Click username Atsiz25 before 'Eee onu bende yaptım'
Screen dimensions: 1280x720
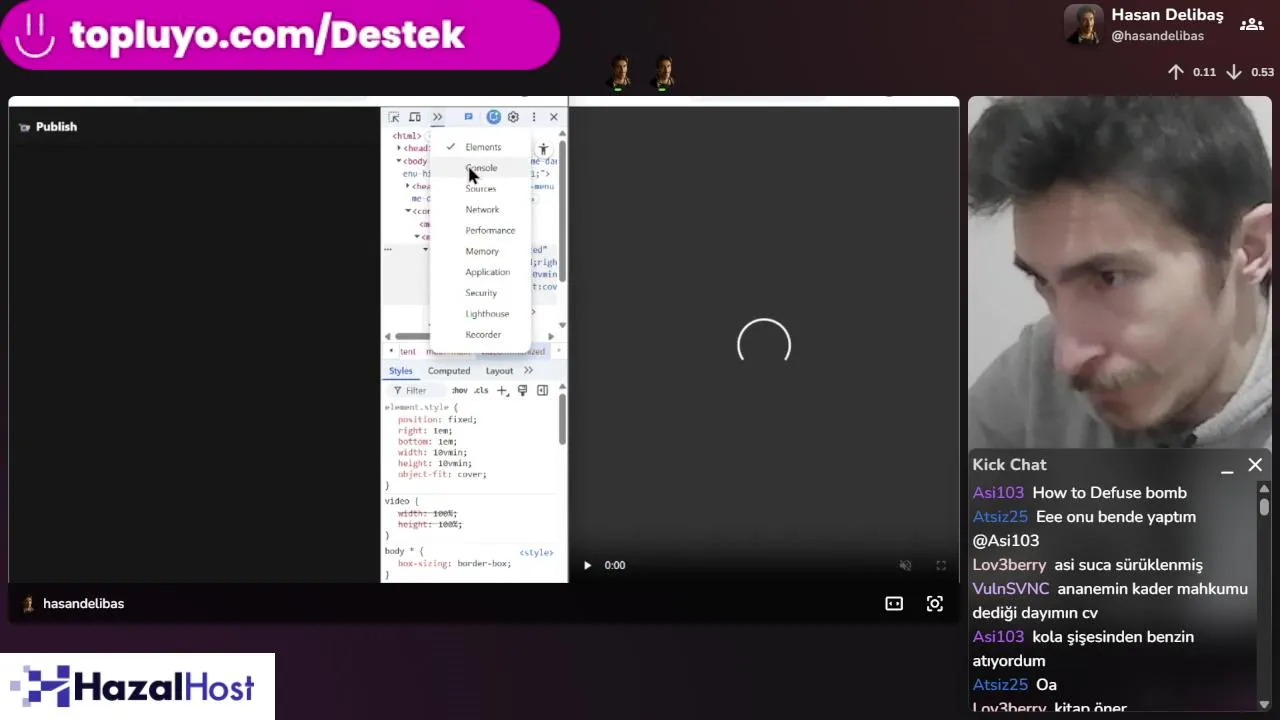point(1000,517)
